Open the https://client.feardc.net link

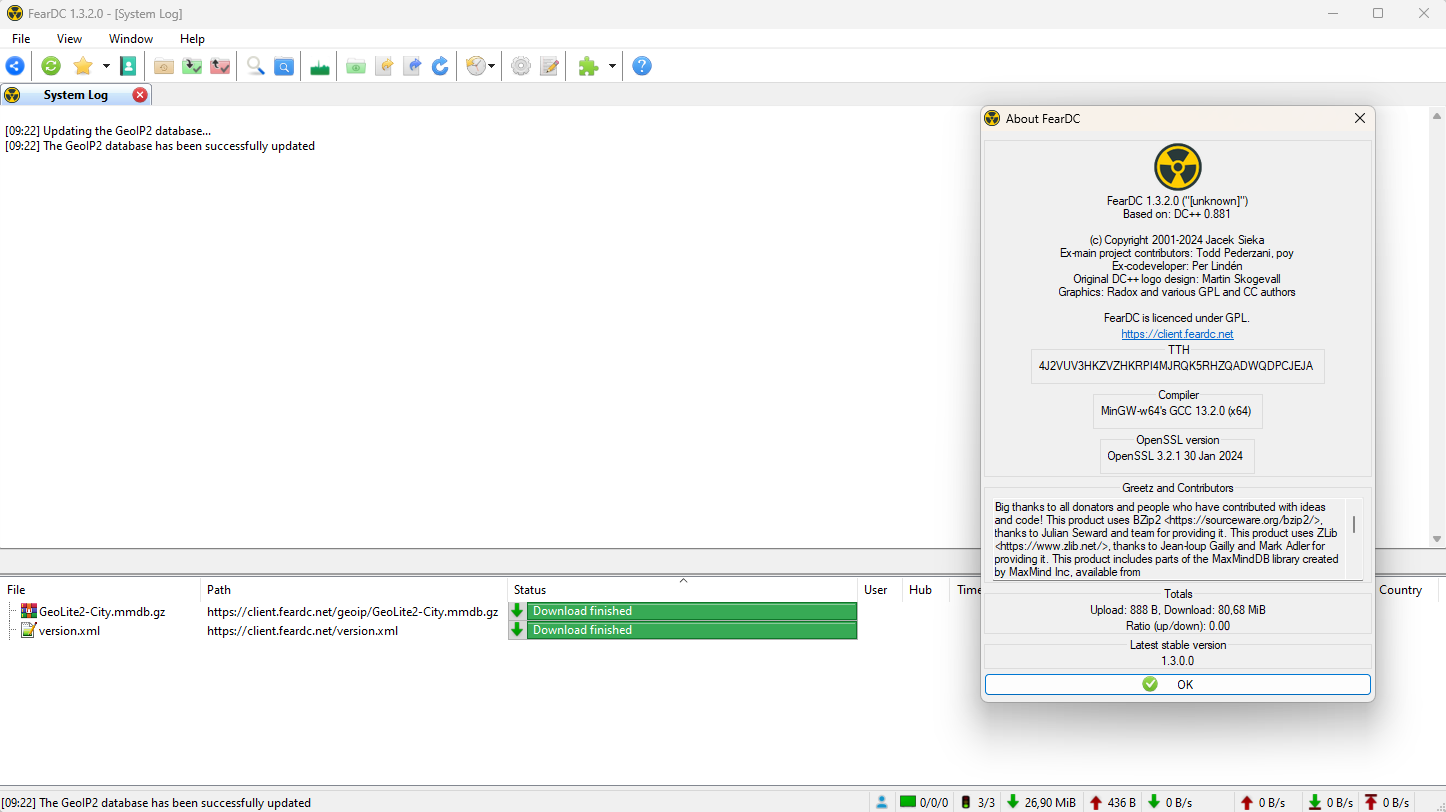tap(1177, 334)
